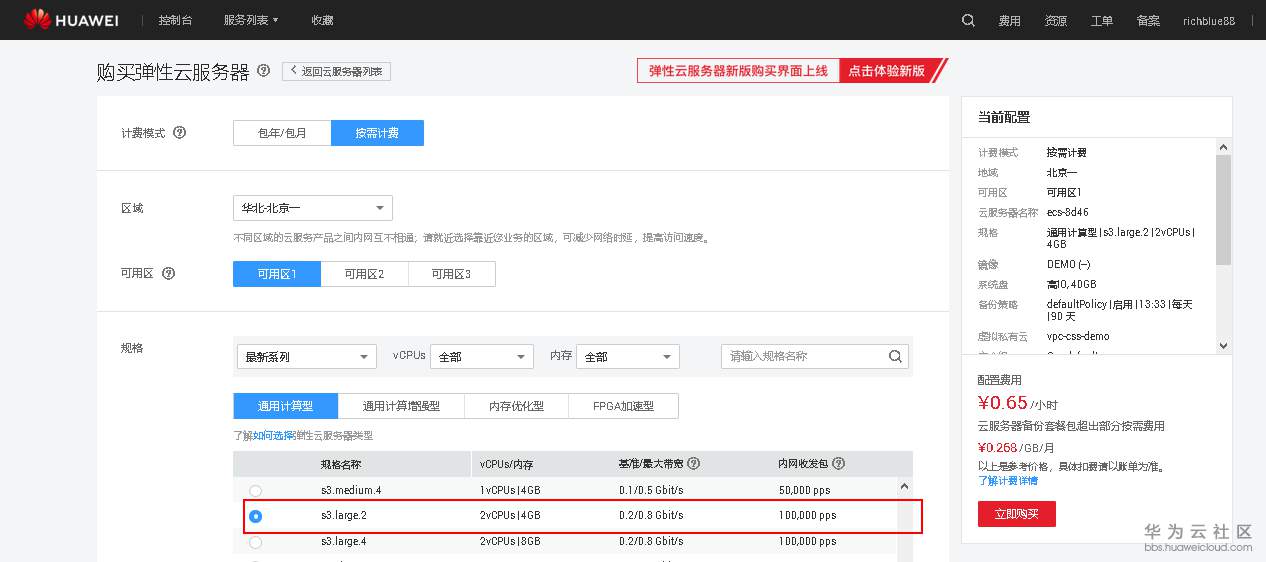Open the richblue88 account menu

click(1208, 21)
